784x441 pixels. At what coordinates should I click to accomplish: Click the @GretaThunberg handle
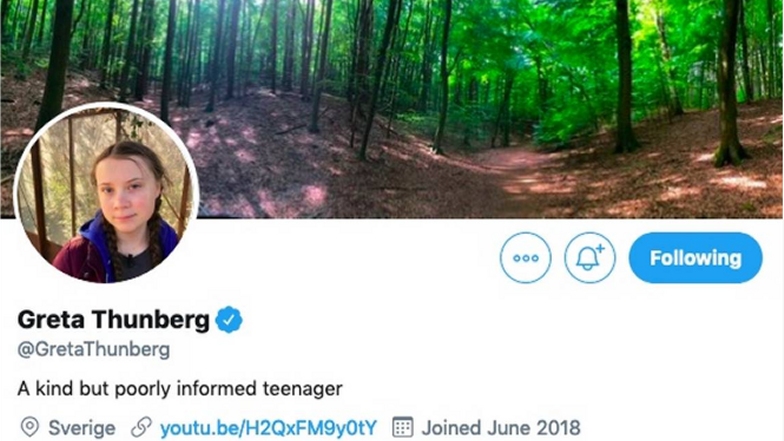[94, 350]
